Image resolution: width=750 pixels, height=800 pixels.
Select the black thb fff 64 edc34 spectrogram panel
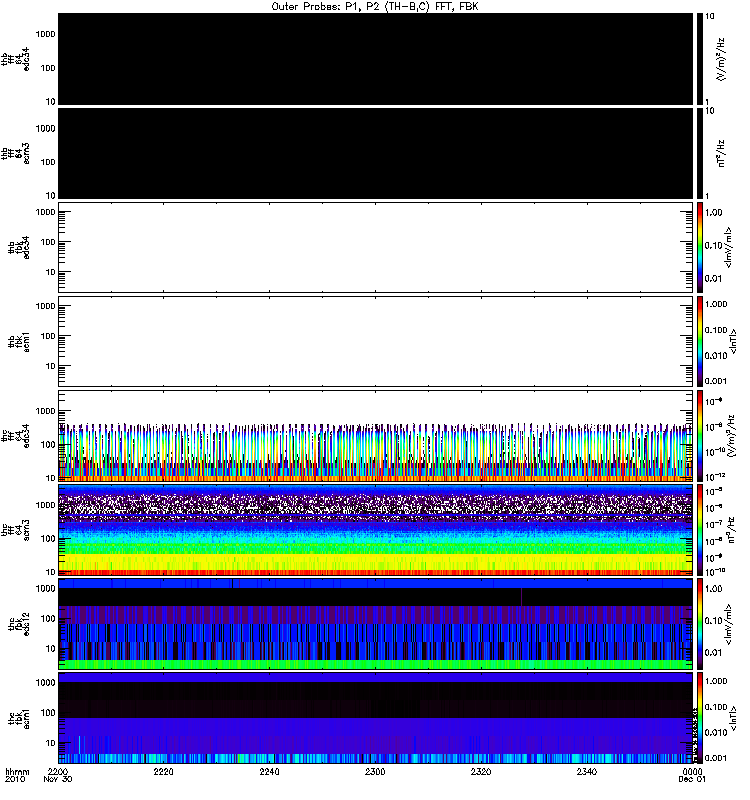point(376,59)
